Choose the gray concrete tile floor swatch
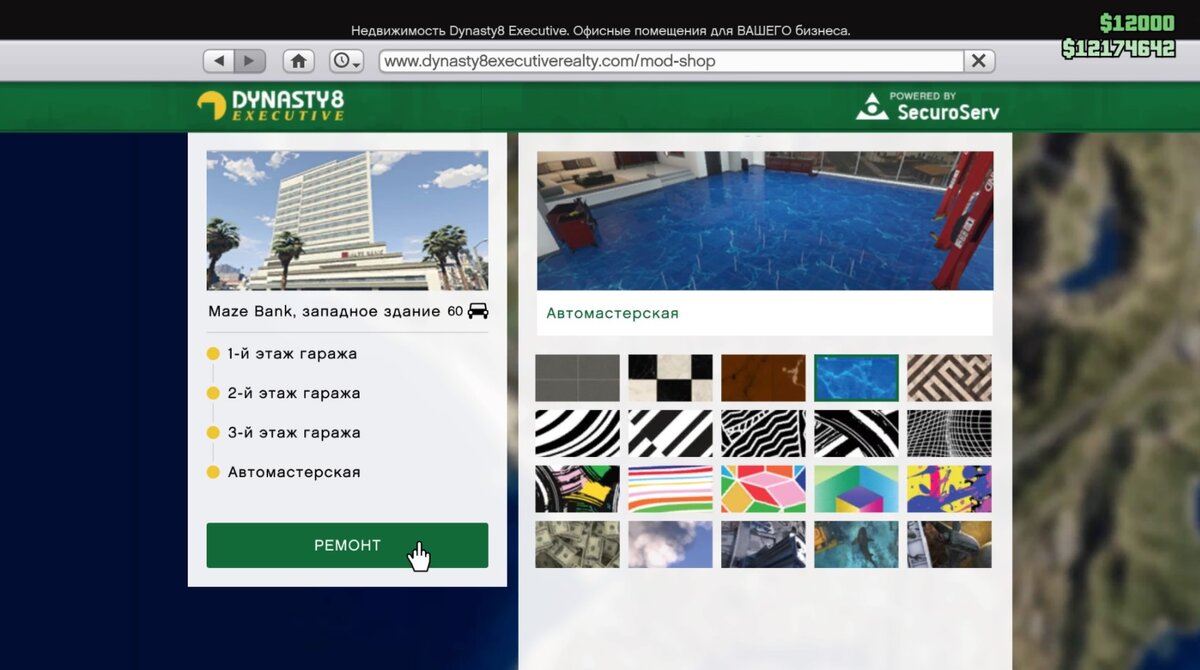Image resolution: width=1200 pixels, height=670 pixels. tap(577, 378)
